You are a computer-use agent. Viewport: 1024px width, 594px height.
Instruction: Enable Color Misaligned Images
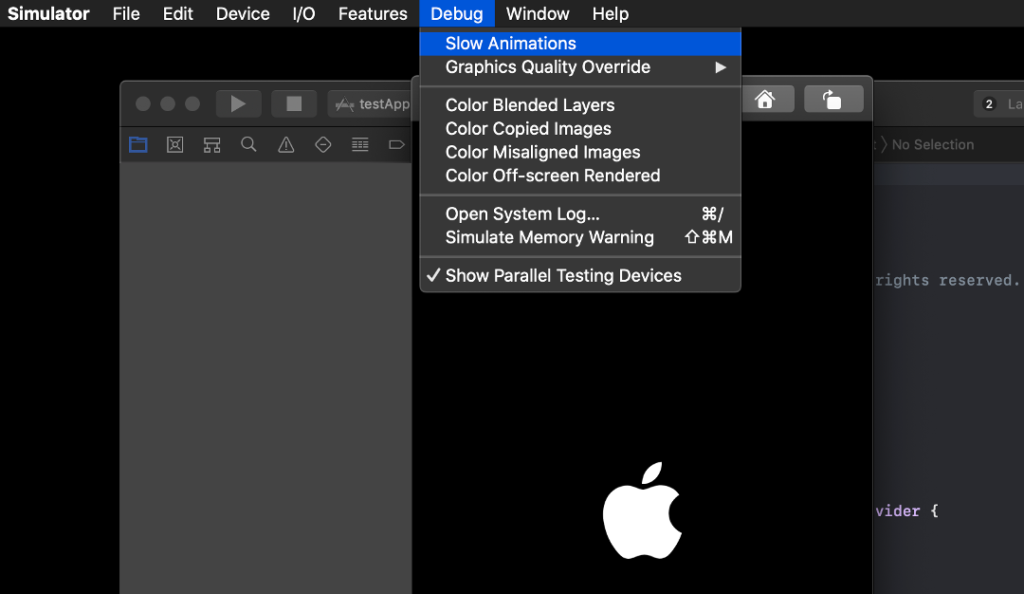(580, 152)
